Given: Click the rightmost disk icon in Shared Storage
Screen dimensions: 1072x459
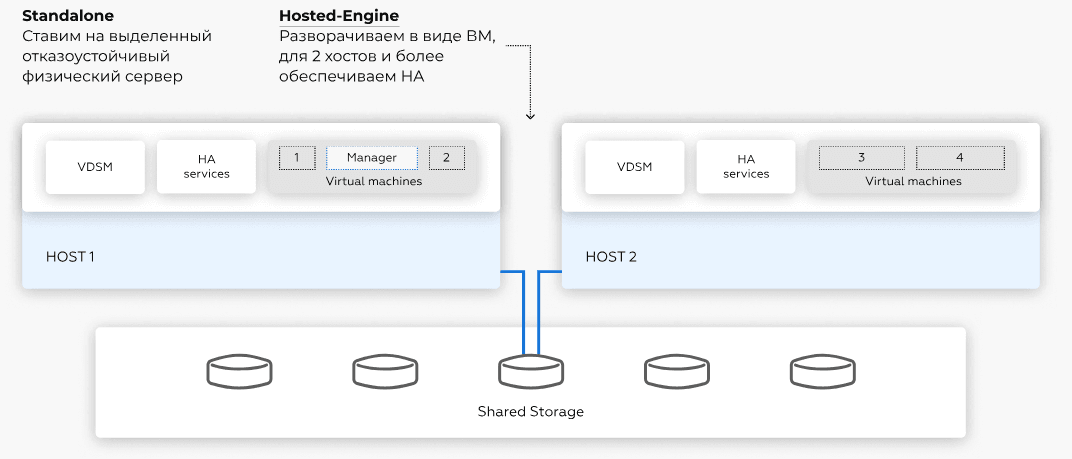Looking at the screenshot, I should [821, 372].
